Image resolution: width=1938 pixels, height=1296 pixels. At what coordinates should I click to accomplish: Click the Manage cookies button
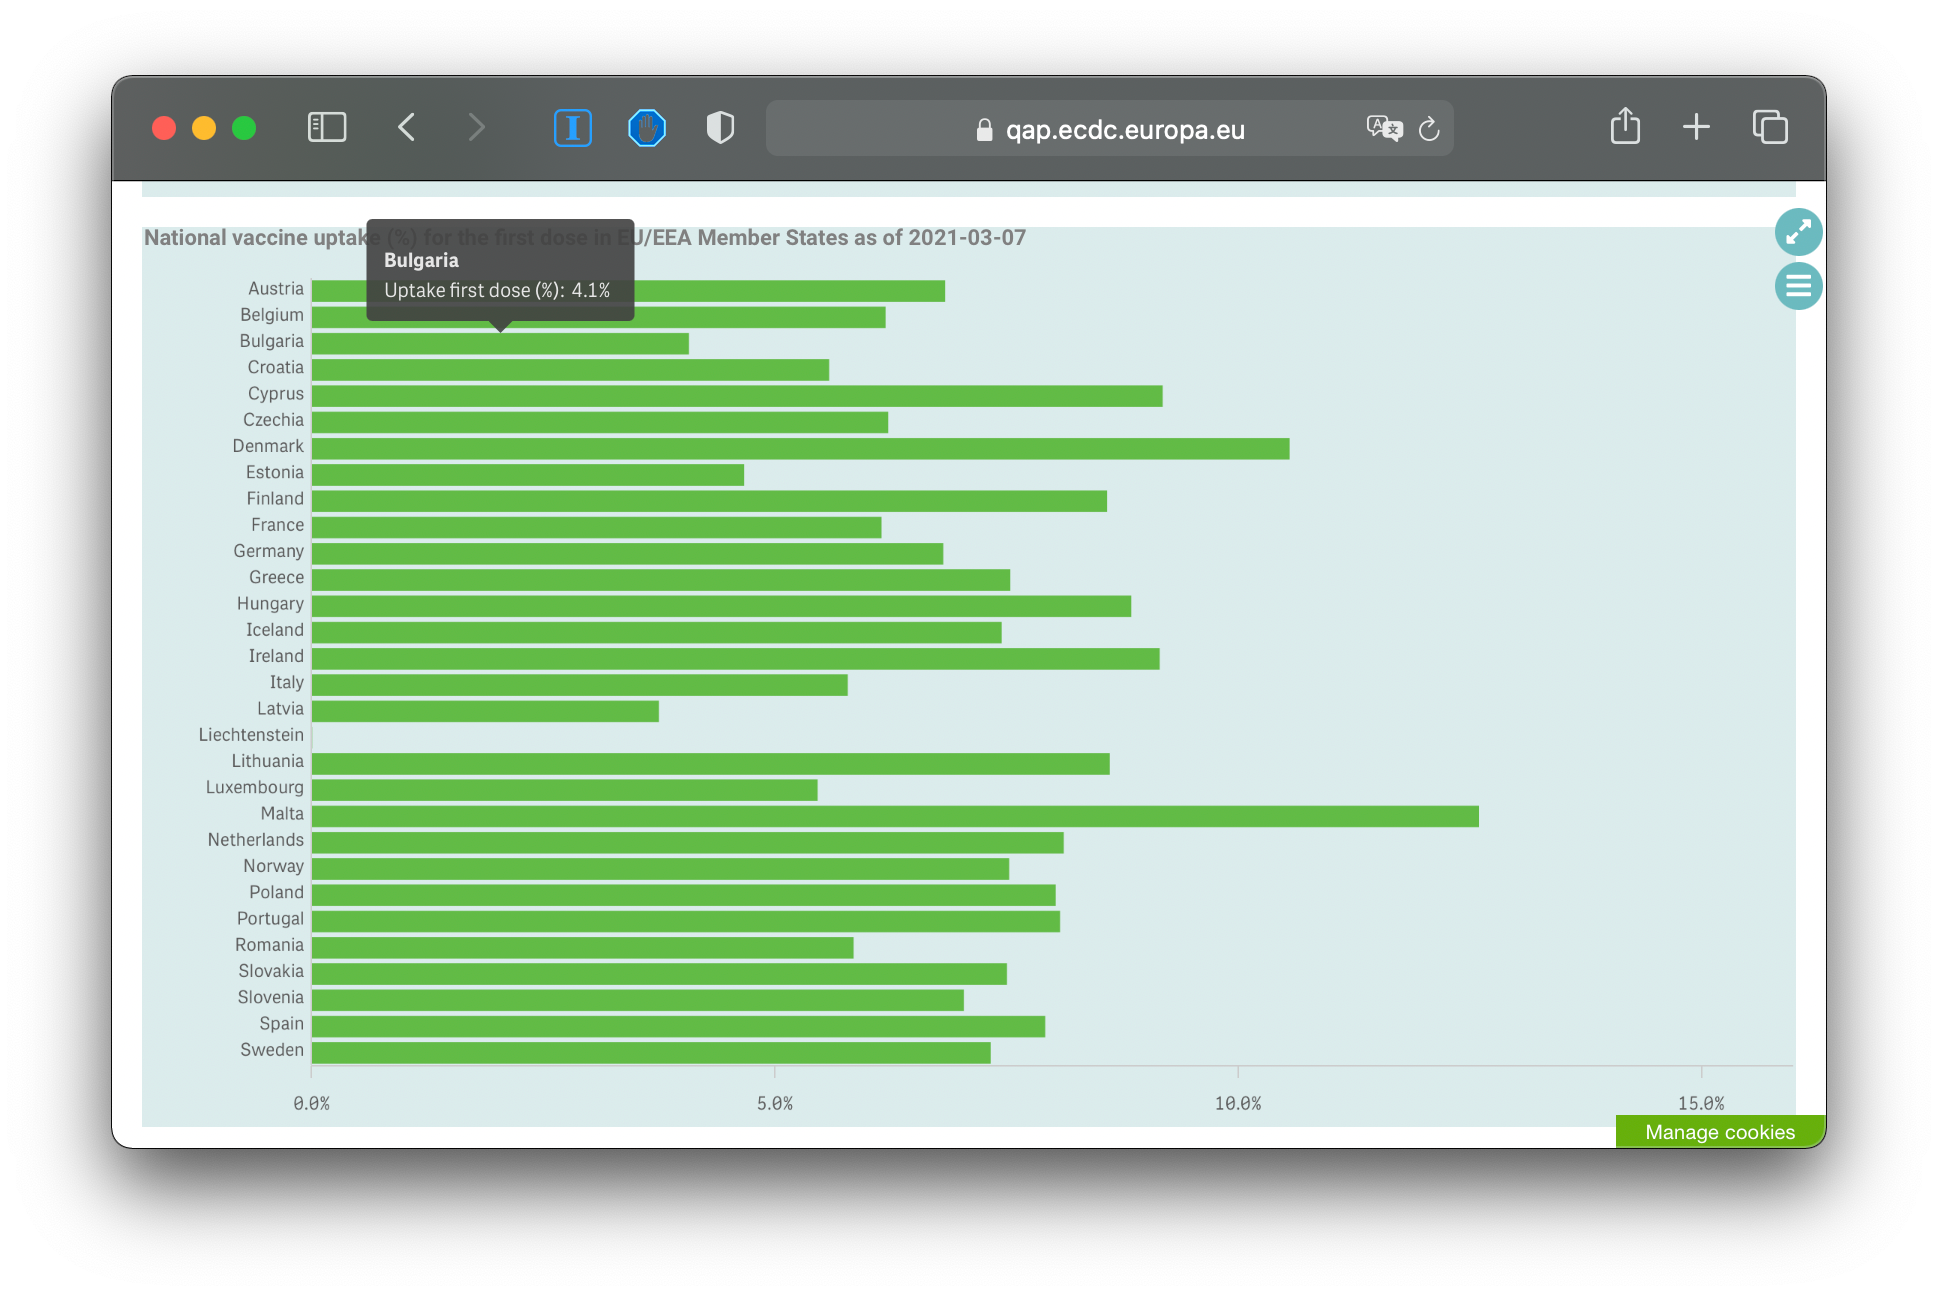(x=1719, y=1131)
